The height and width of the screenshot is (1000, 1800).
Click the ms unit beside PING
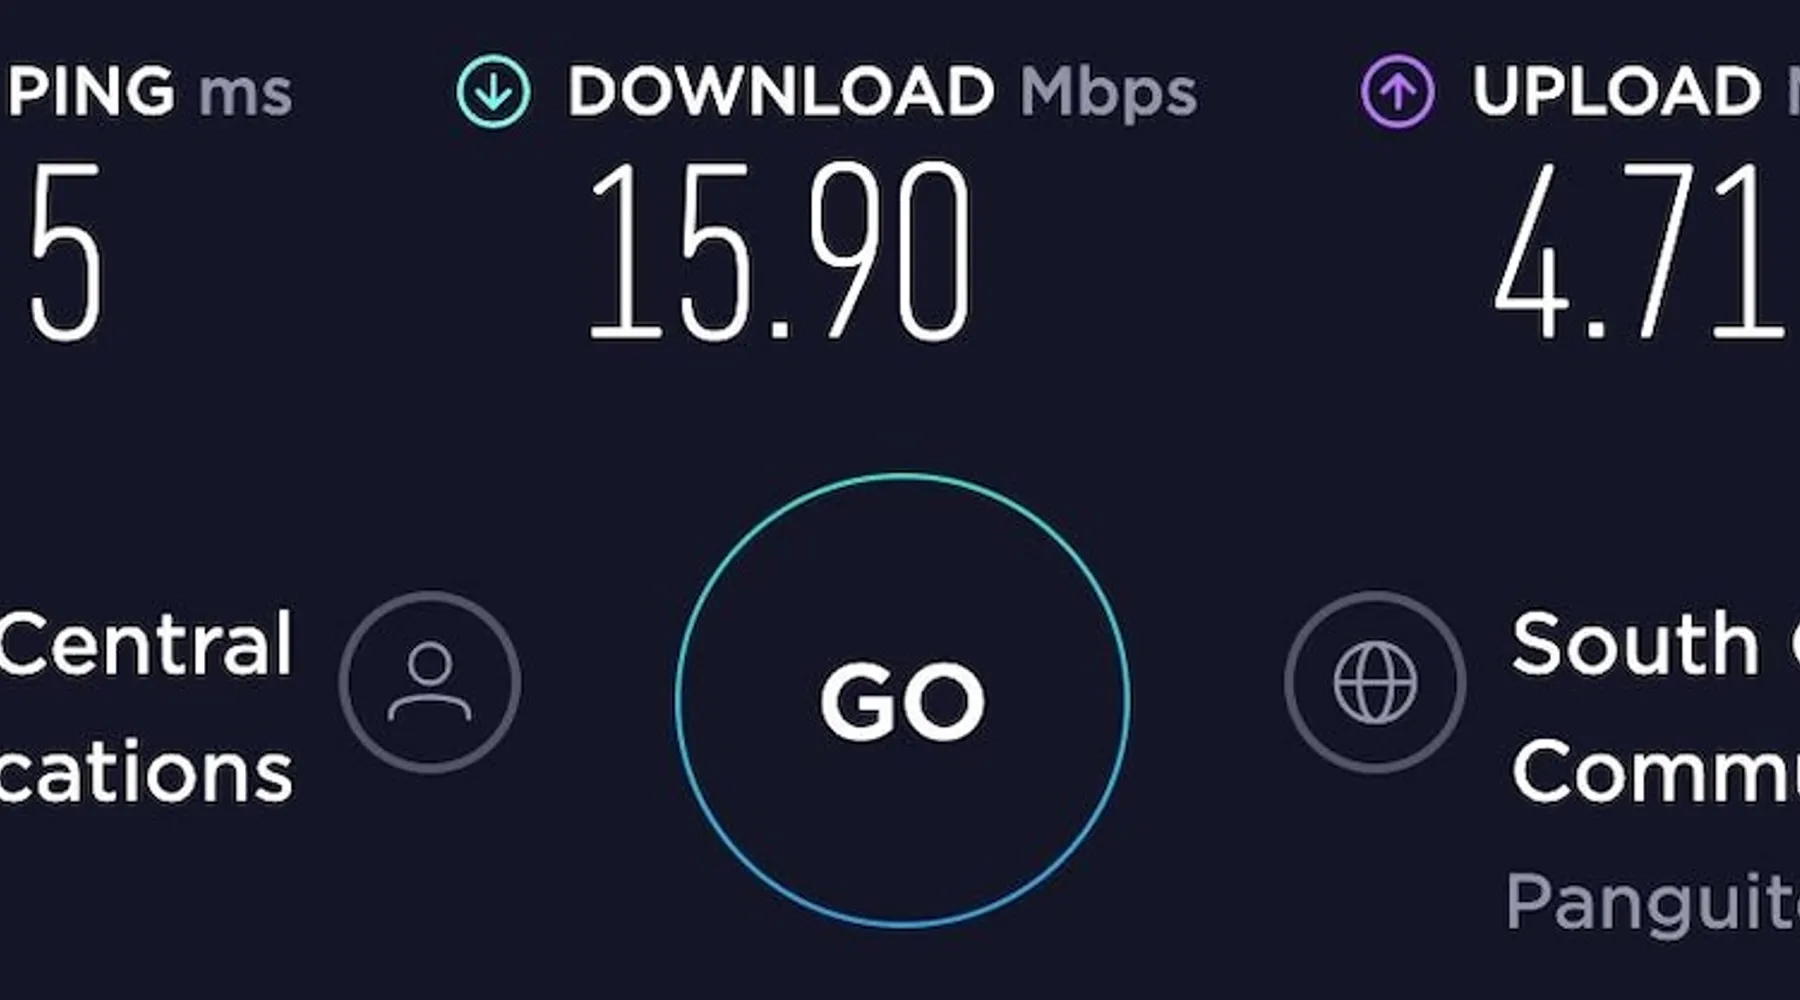coord(245,97)
